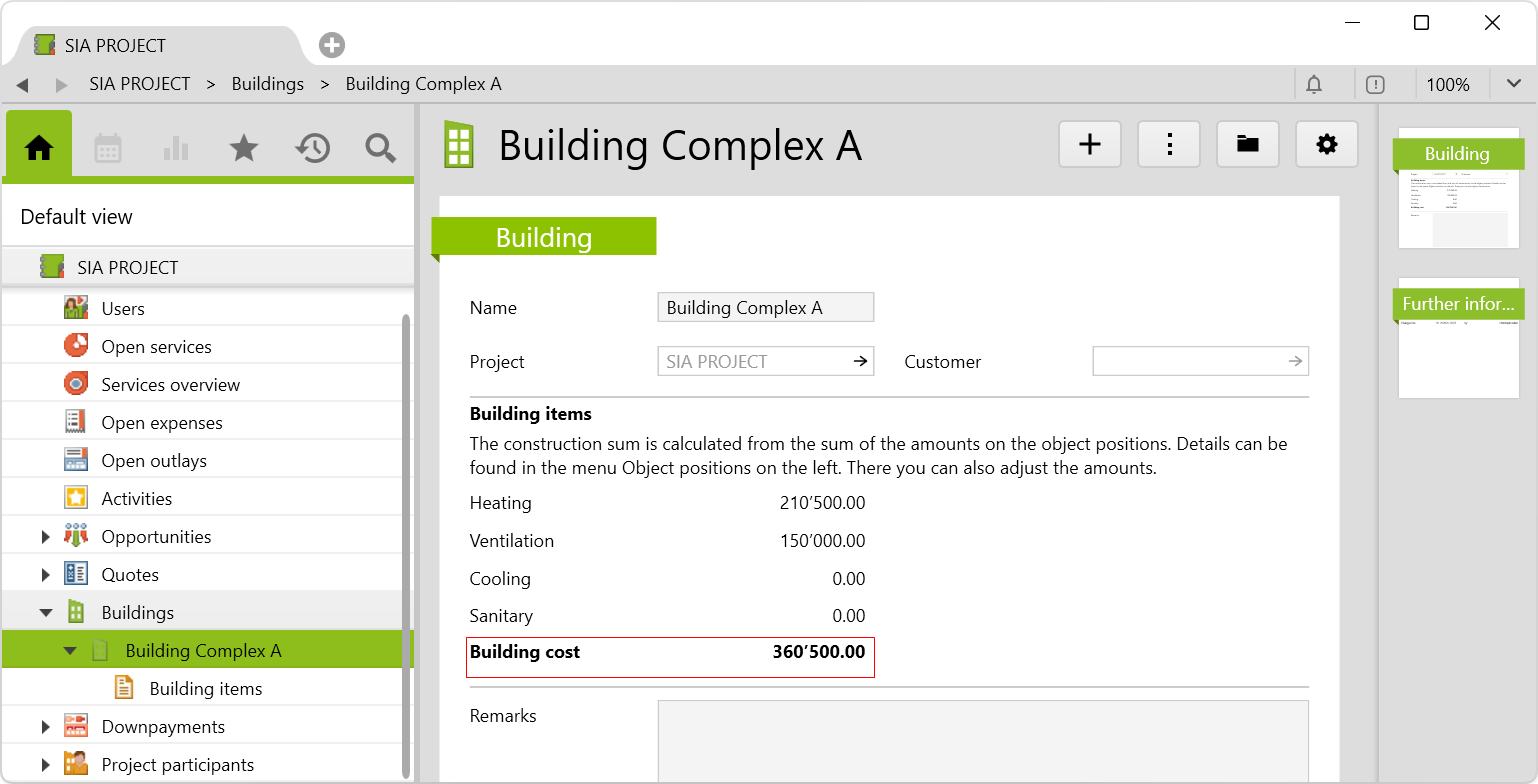Open the zoom level dropdown arrow
The height and width of the screenshot is (784, 1538).
coord(1513,85)
